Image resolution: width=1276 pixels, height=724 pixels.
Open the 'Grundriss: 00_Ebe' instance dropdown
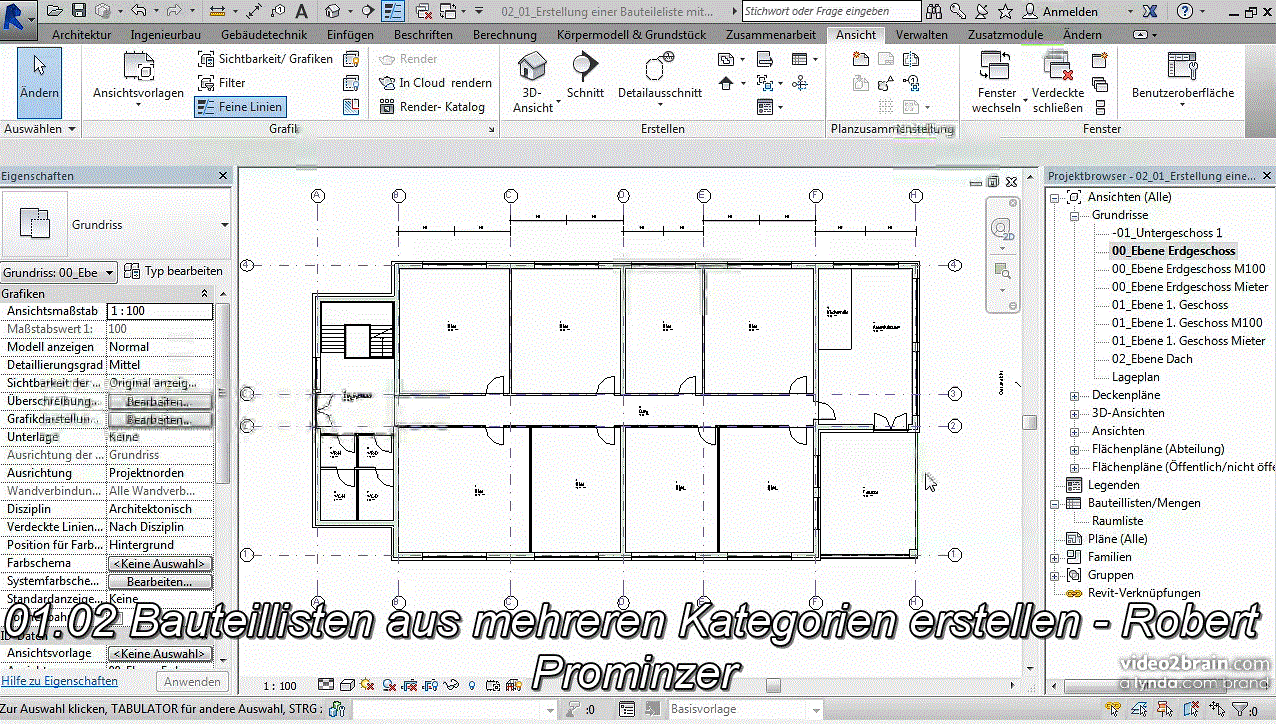[58, 272]
